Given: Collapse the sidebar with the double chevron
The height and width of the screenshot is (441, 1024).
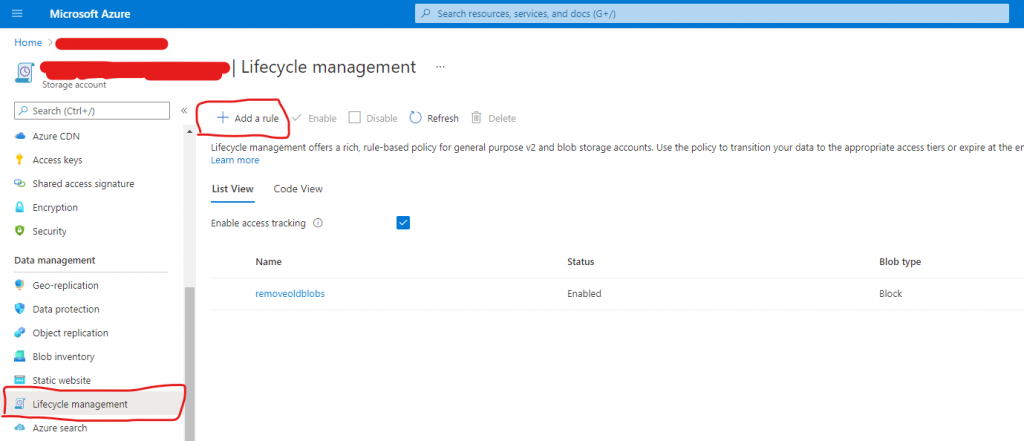Looking at the screenshot, I should coord(184,110).
